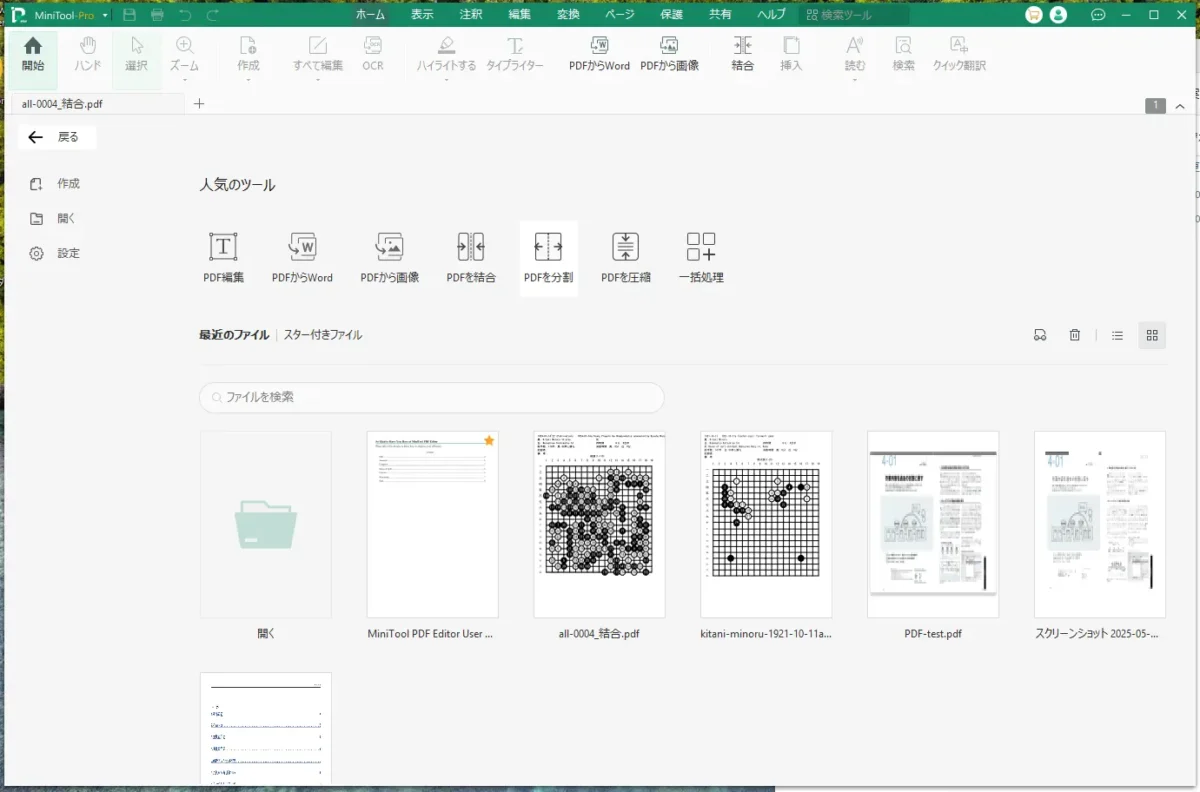This screenshot has width=1200, height=792.
Task: Click the 挿入 insert tool
Action: pos(791,55)
